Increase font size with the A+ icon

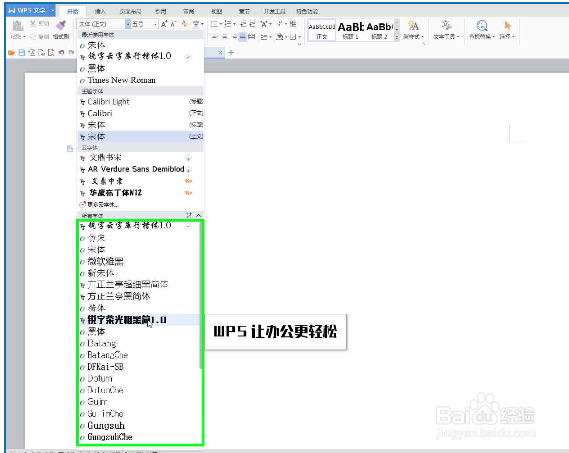click(x=164, y=24)
